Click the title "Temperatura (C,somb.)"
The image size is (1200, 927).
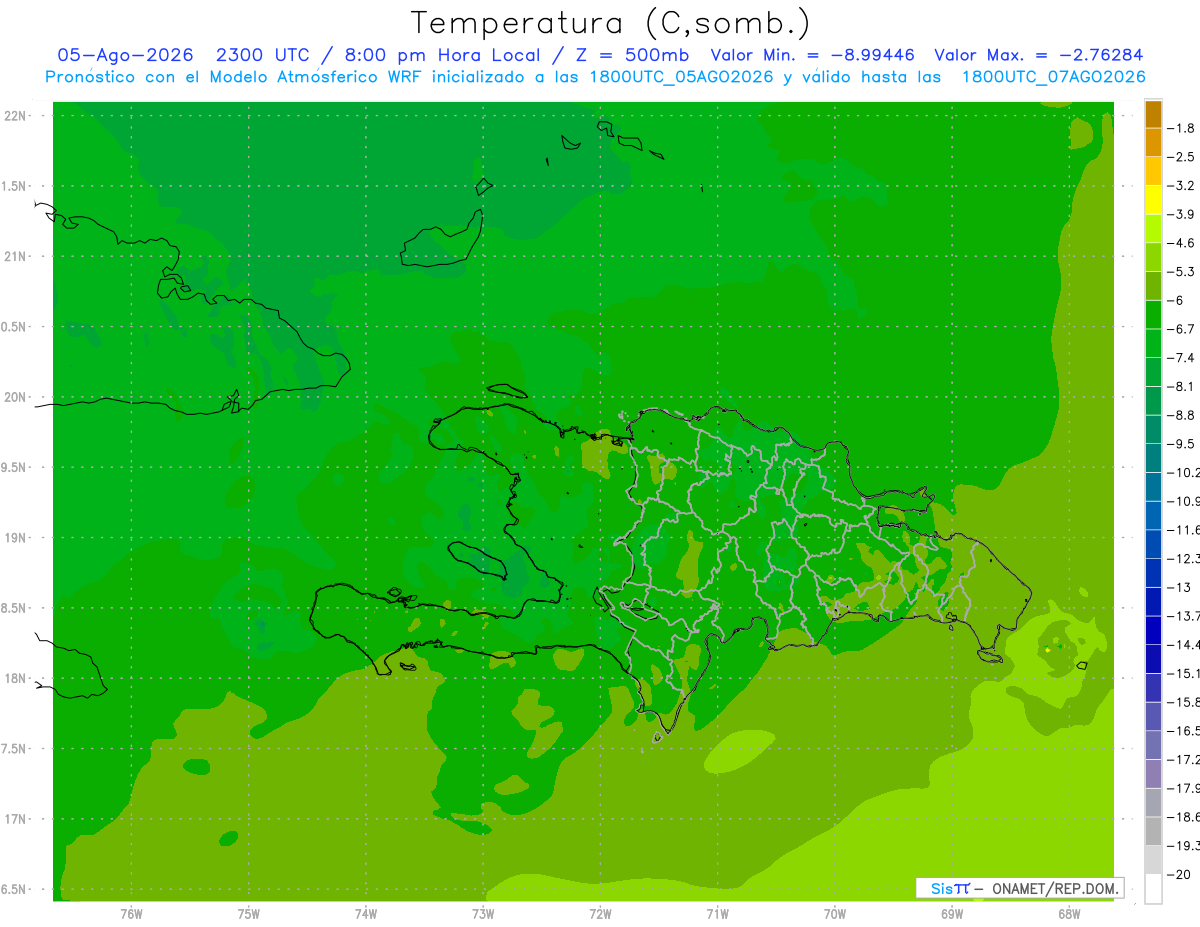[611, 23]
